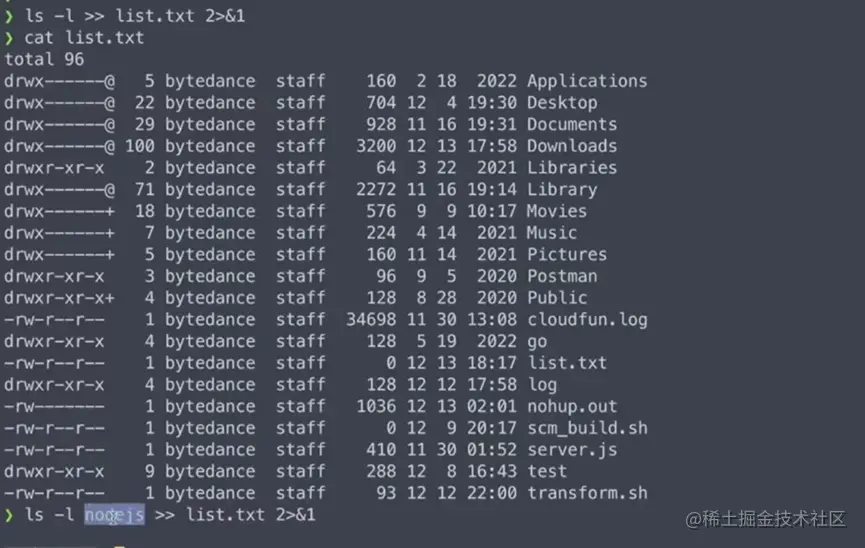Select the transform.sh file name
865x548 pixels.
coord(587,493)
